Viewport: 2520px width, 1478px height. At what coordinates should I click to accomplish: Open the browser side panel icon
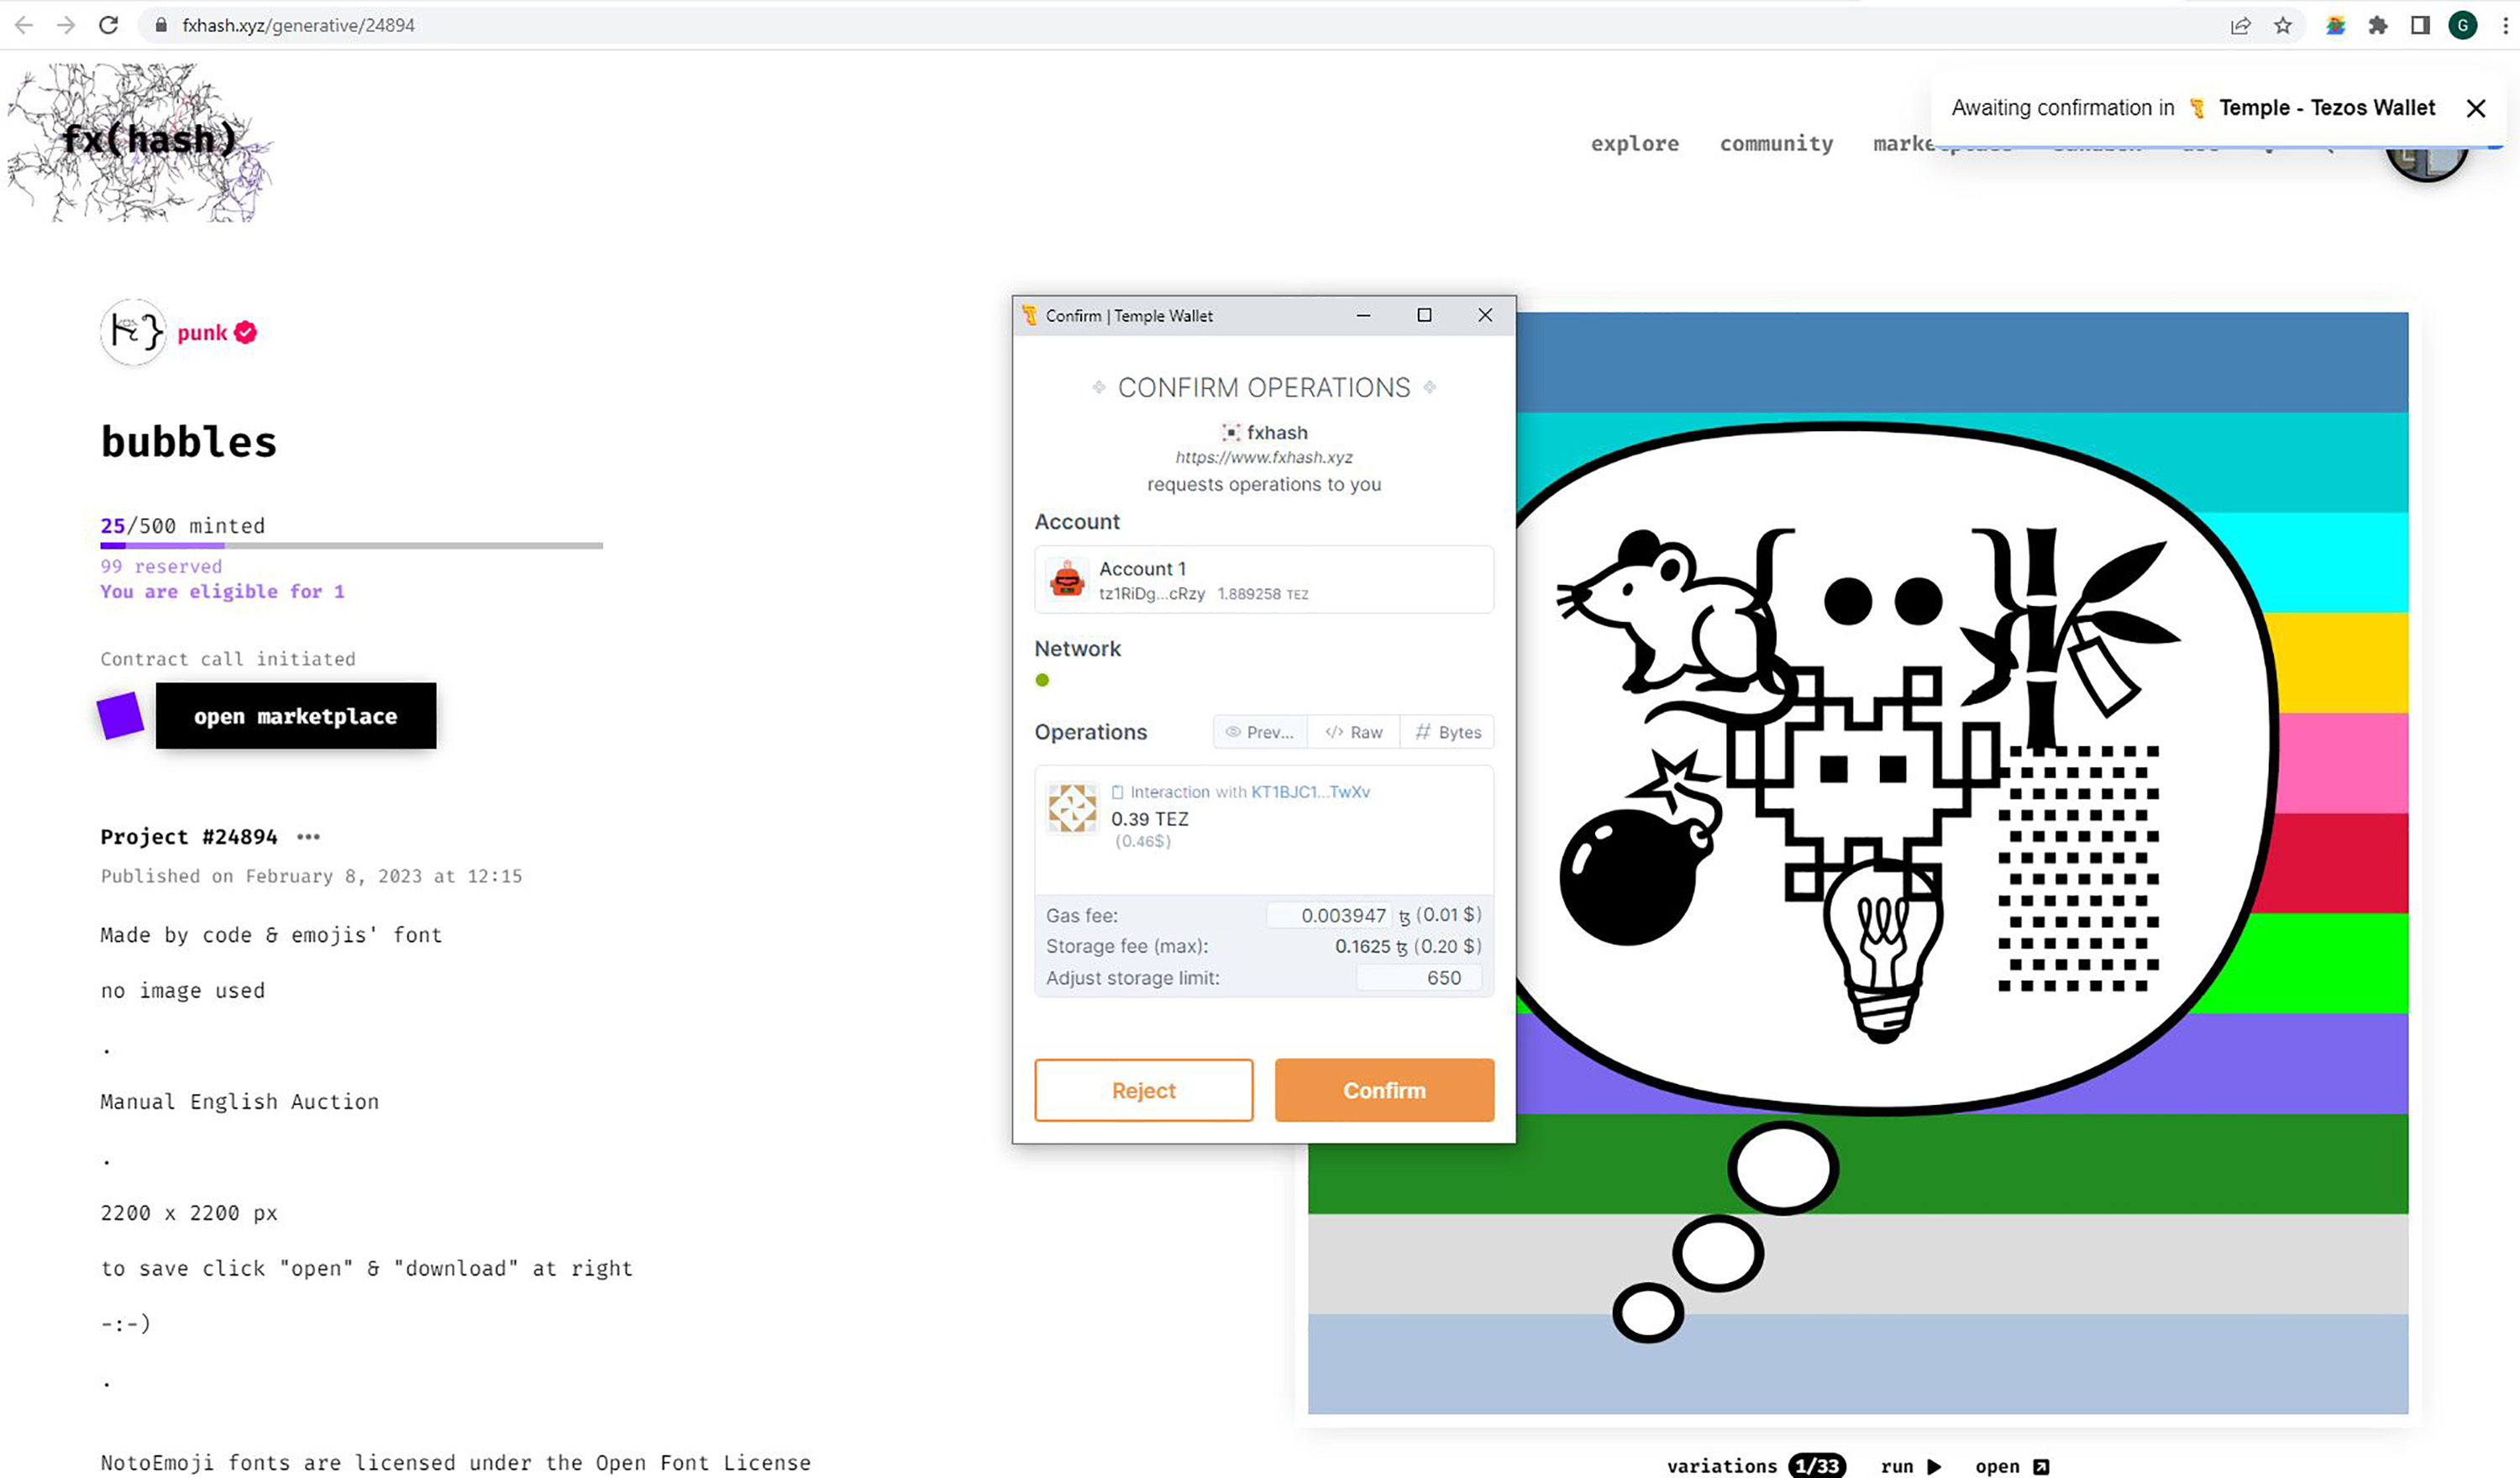click(2420, 25)
